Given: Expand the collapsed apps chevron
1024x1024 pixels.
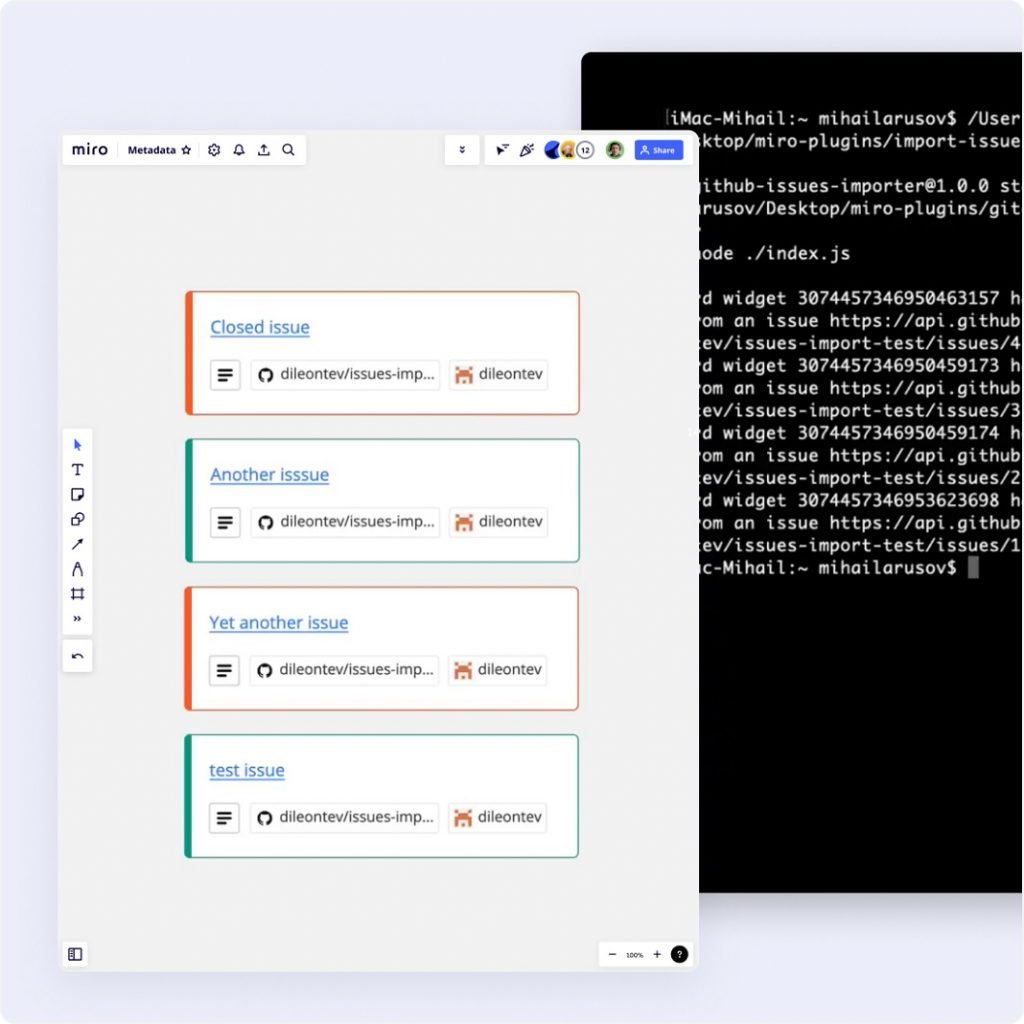Looking at the screenshot, I should pyautogui.click(x=462, y=150).
